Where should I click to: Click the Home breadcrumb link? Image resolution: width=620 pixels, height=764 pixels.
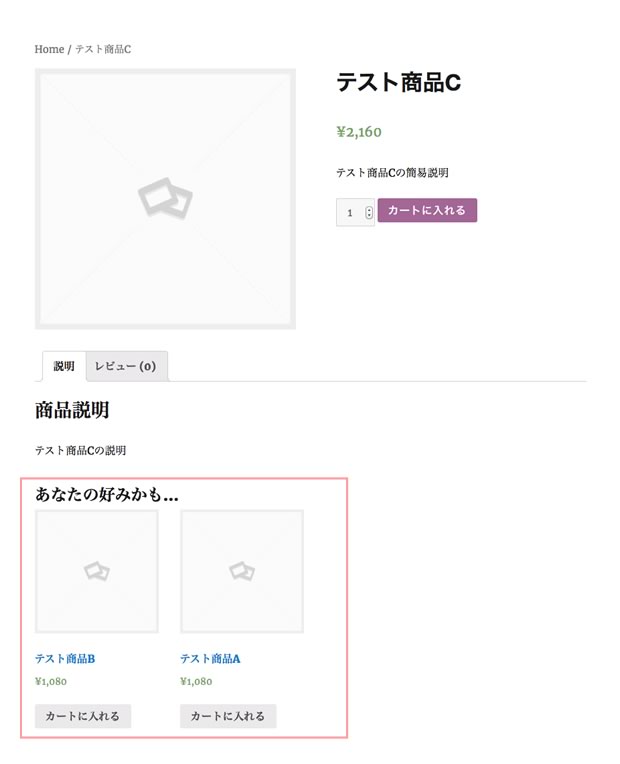pos(49,49)
